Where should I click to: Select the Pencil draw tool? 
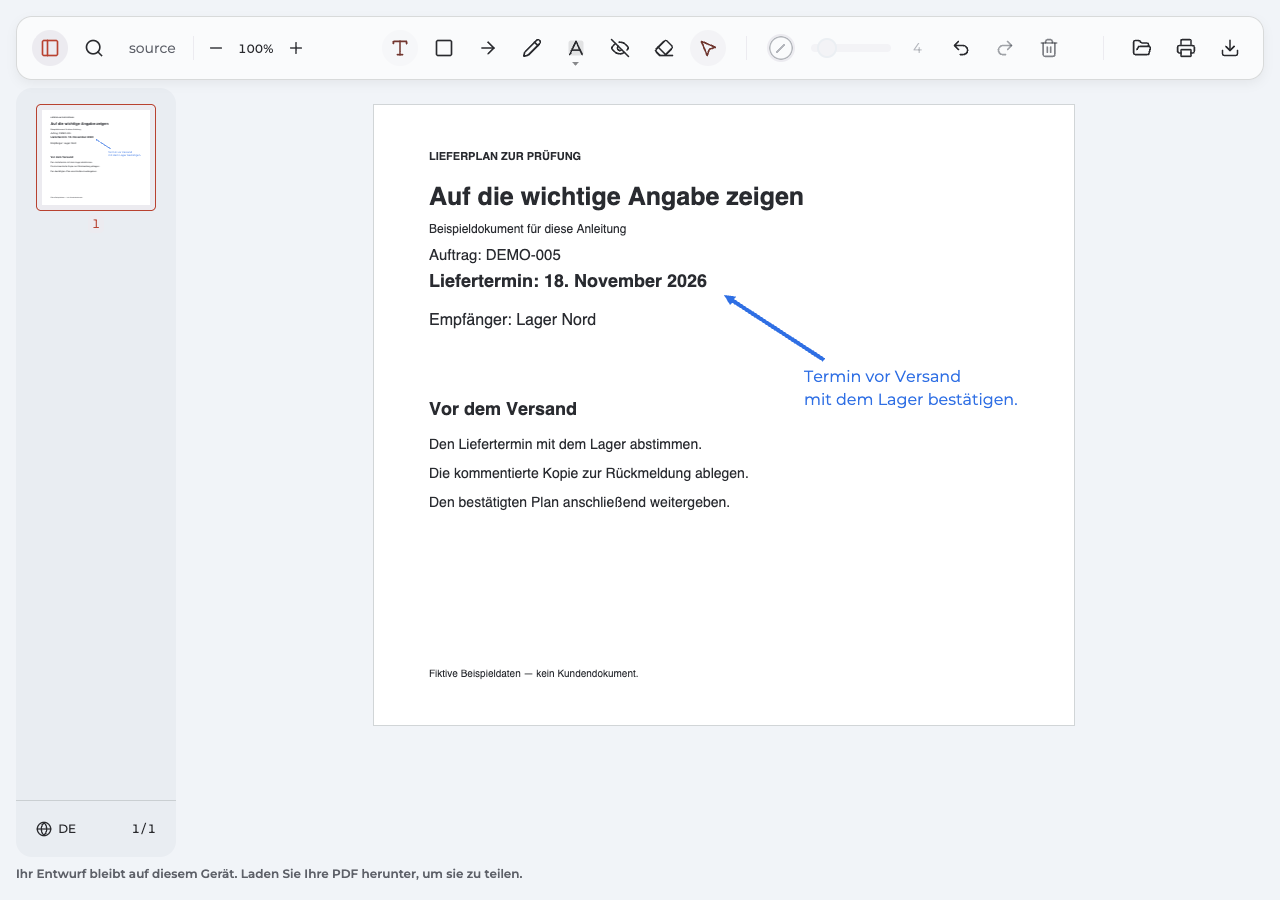[x=532, y=48]
